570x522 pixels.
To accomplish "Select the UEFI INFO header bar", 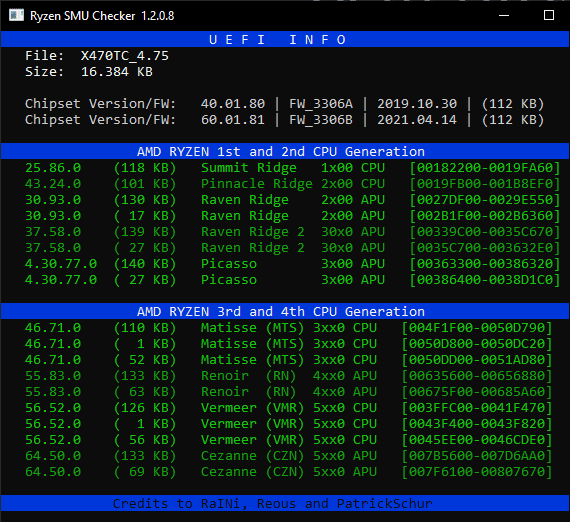I will click(x=285, y=39).
